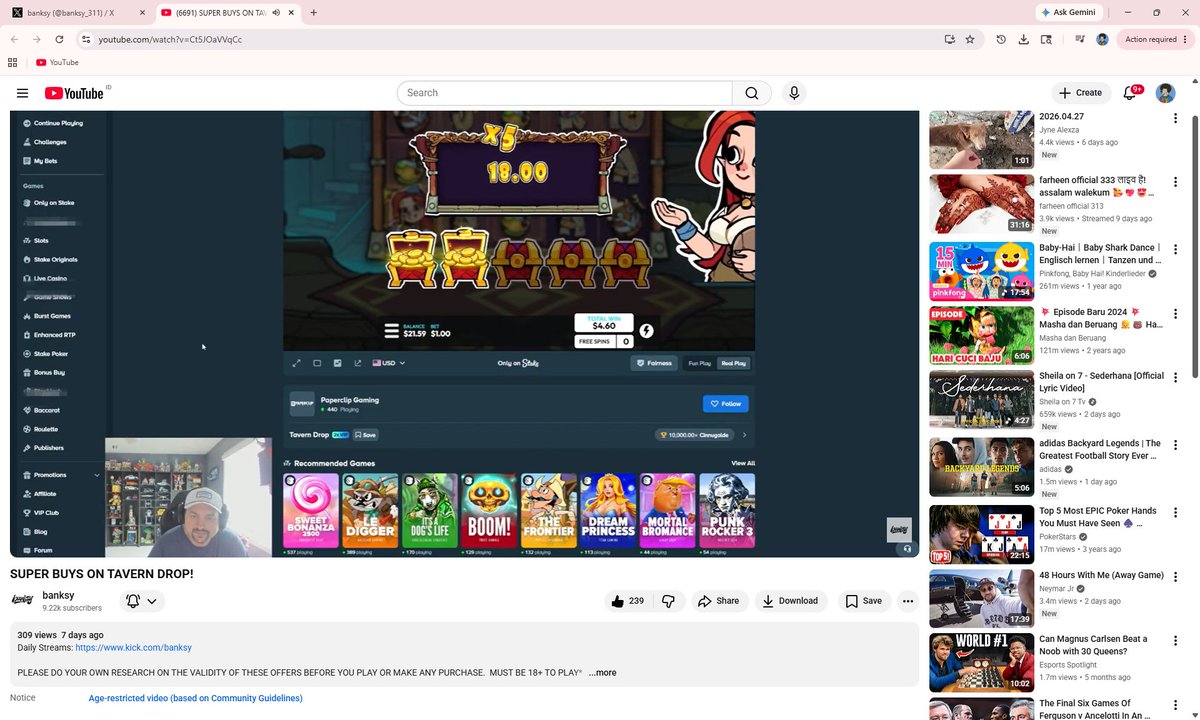1200x720 pixels.
Task: Open options menu for 2026.04.27 video
Action: point(1175,118)
